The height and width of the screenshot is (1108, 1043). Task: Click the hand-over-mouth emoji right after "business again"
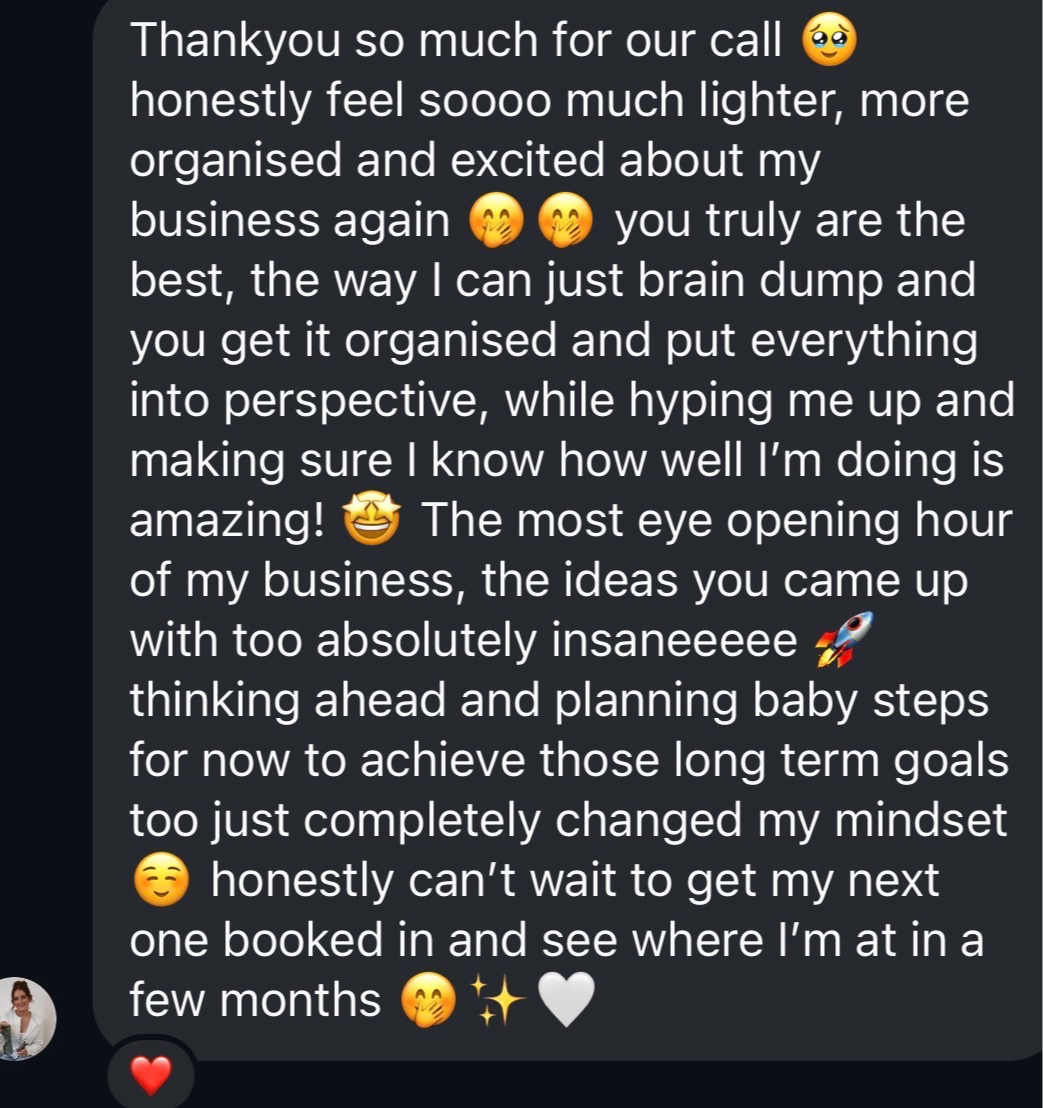click(x=496, y=222)
